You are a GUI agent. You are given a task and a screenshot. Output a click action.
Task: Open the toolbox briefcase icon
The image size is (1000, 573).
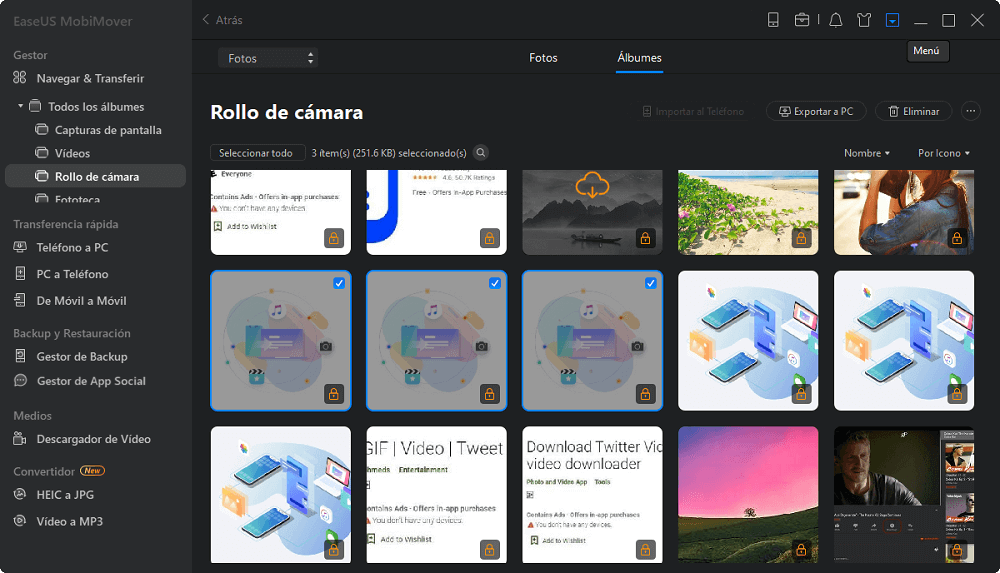(802, 20)
